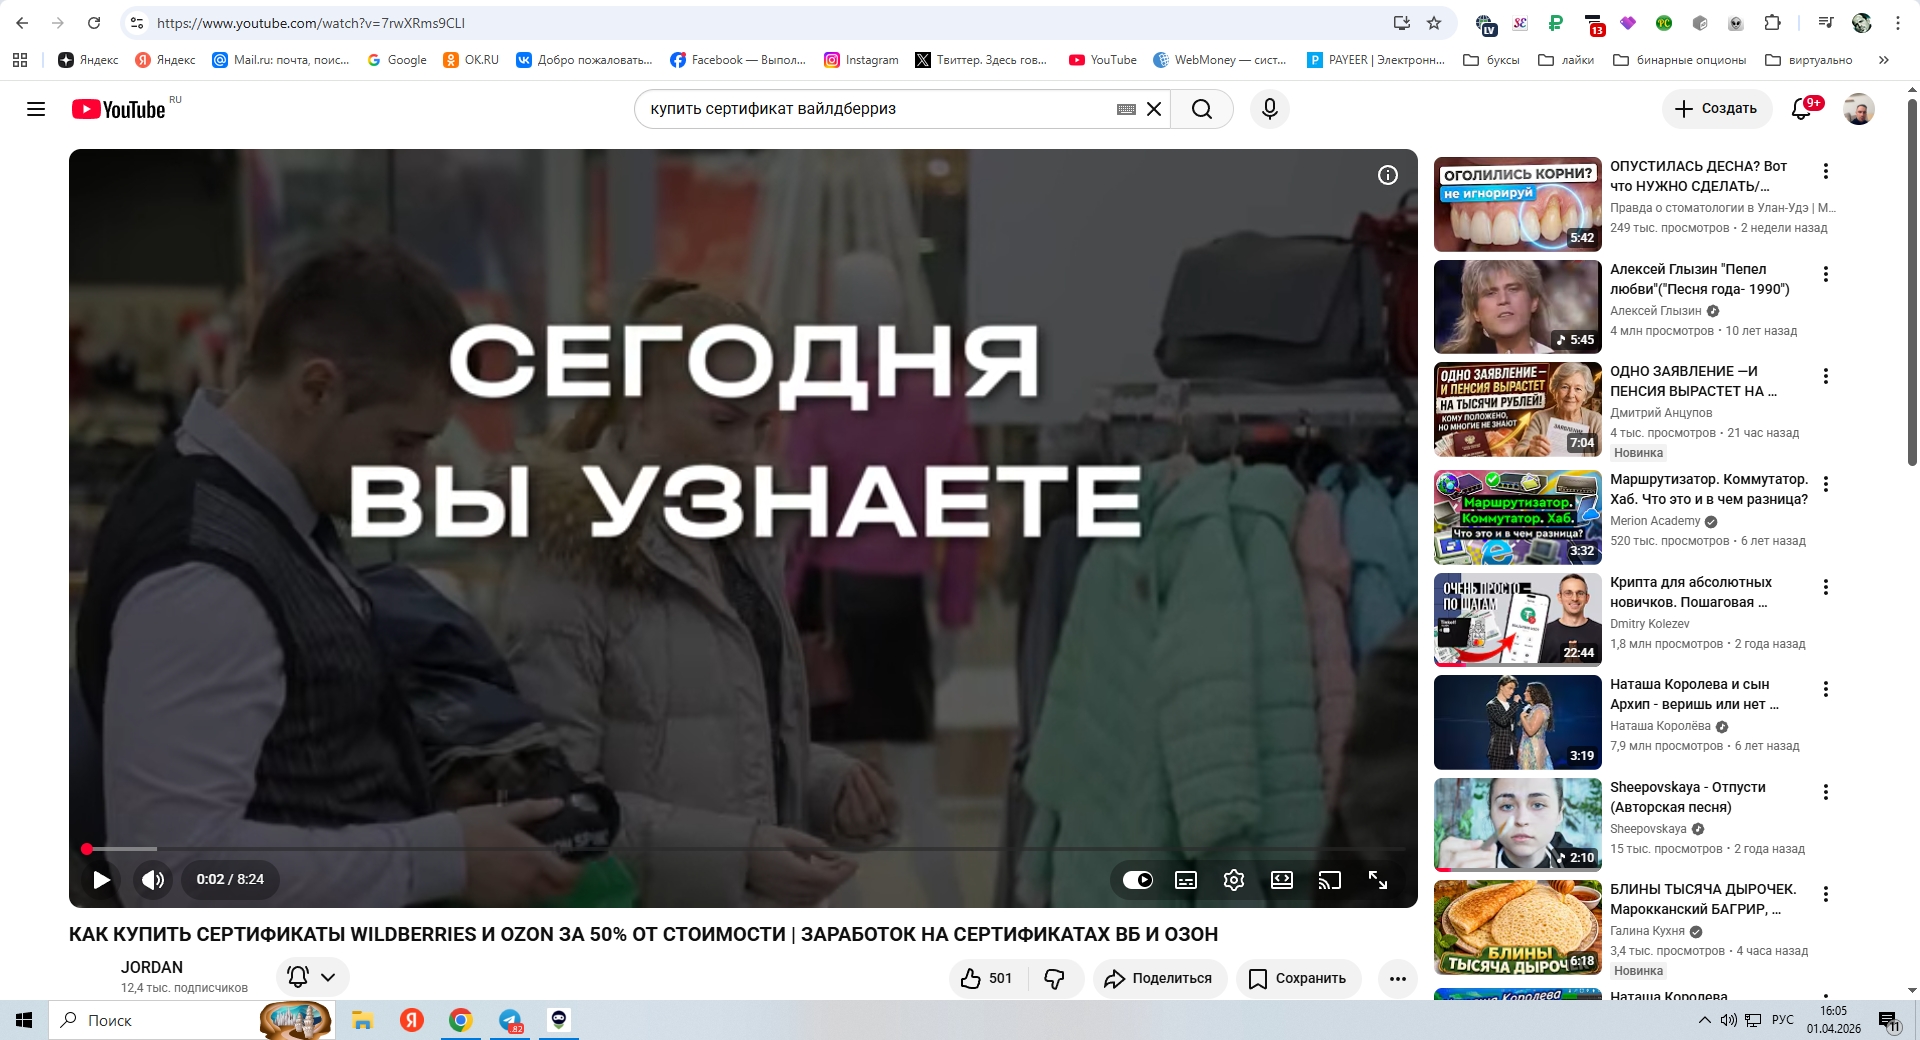The height and width of the screenshot is (1040, 1920).
Task: Expand the subscription notification bell dropdown
Action: pos(312,977)
